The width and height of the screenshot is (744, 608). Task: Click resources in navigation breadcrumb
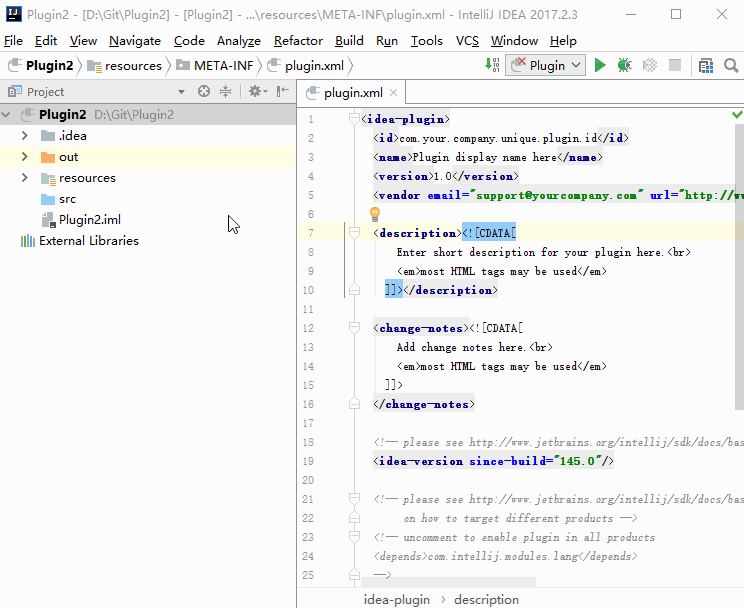tap(125, 65)
